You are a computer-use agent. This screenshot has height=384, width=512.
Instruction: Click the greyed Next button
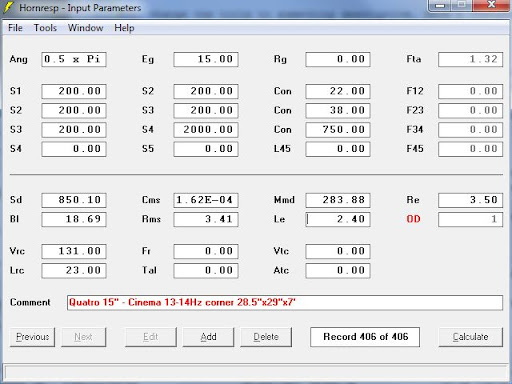[83, 337]
